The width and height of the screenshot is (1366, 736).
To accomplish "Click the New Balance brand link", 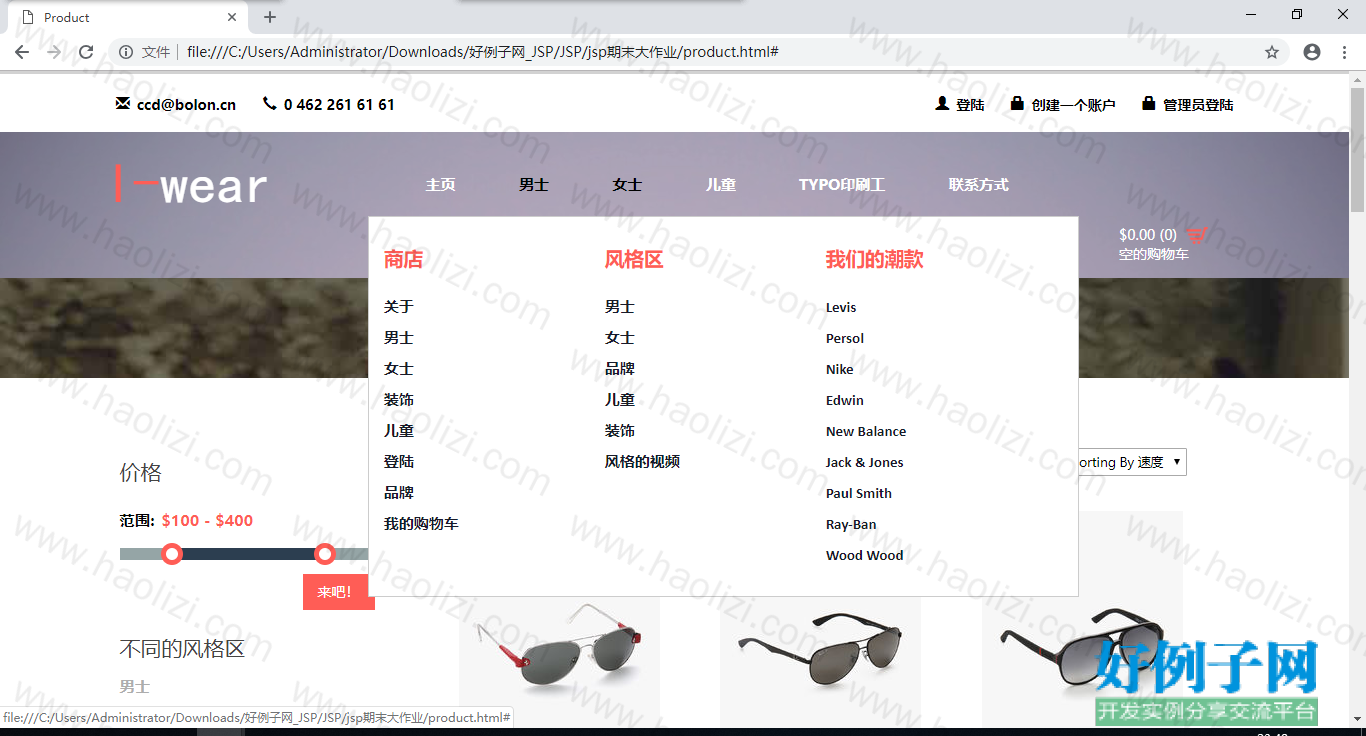I will [866, 431].
